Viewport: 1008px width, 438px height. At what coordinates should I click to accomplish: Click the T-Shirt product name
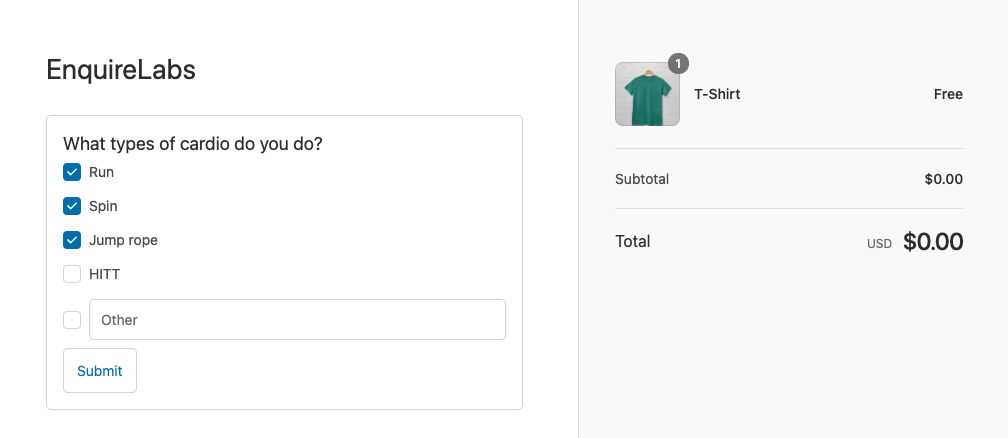717,94
